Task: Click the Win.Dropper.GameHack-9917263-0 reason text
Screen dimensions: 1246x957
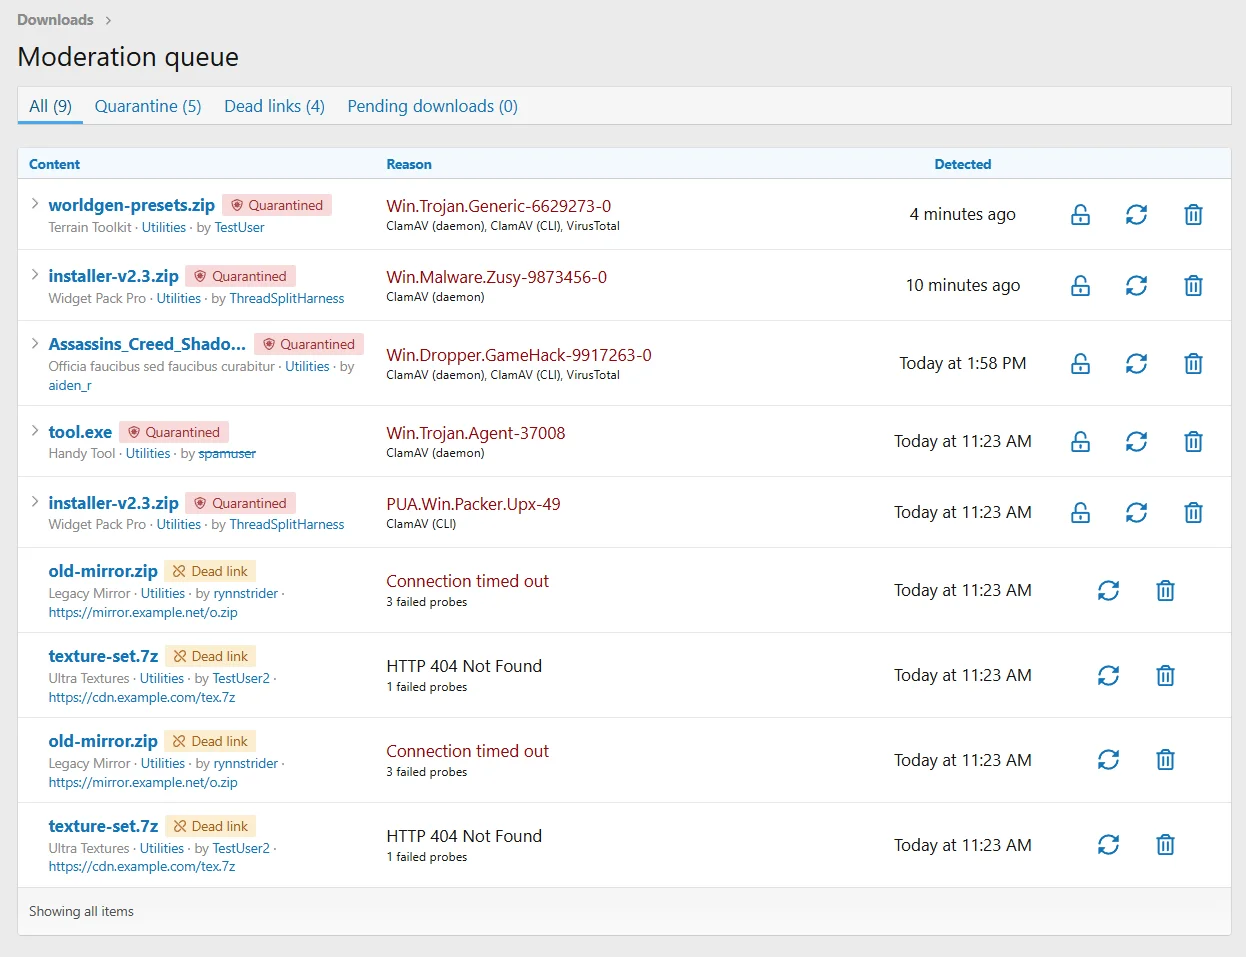Action: 519,355
